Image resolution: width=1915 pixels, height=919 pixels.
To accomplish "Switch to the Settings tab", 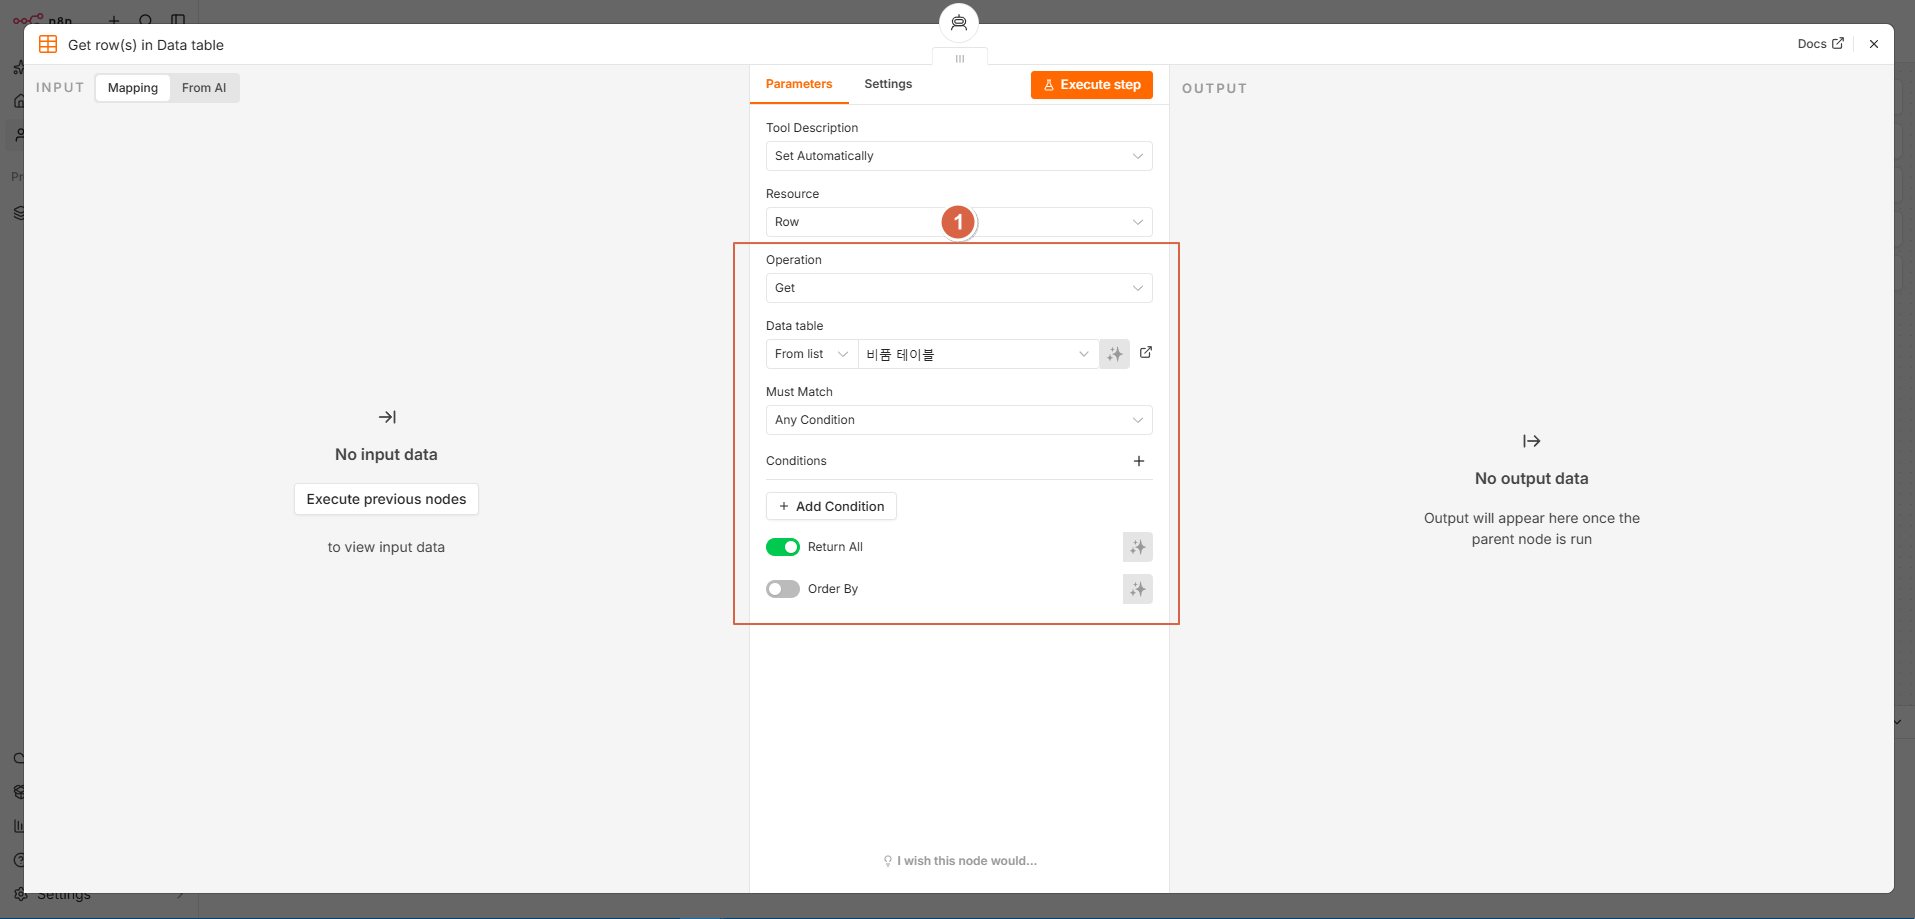I will [x=888, y=84].
